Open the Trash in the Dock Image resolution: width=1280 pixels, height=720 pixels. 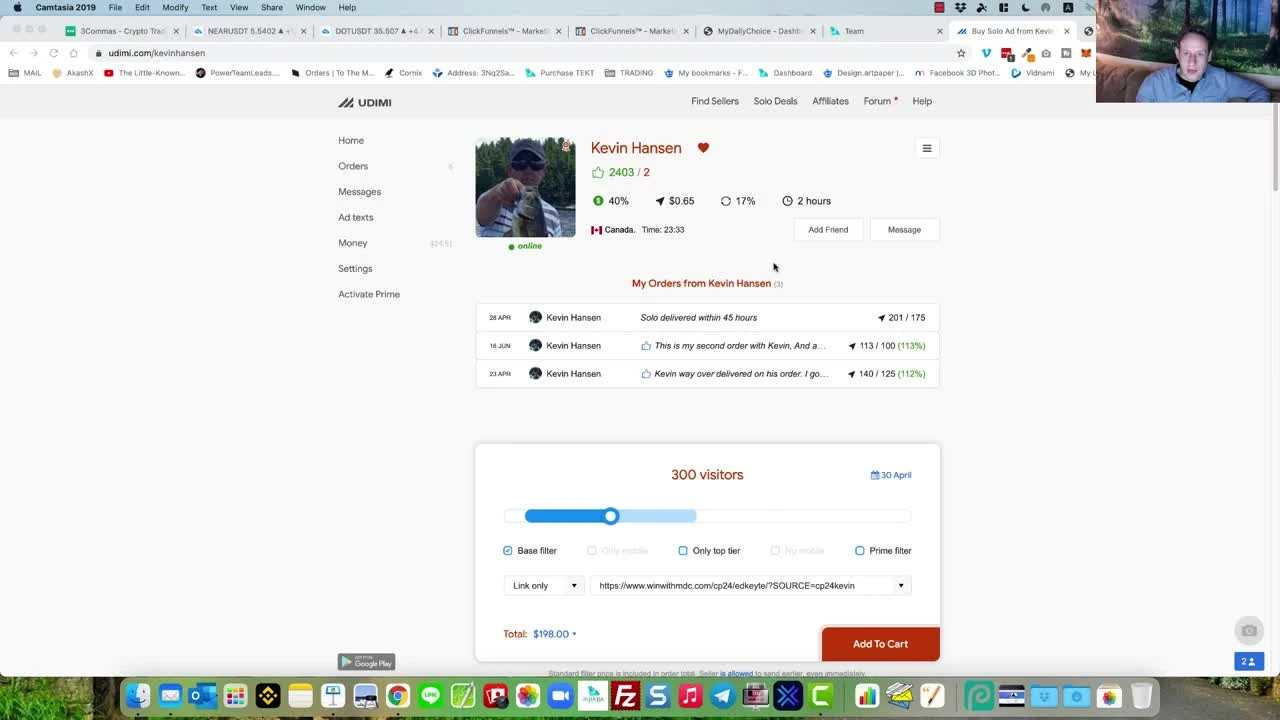pyautogui.click(x=1141, y=696)
